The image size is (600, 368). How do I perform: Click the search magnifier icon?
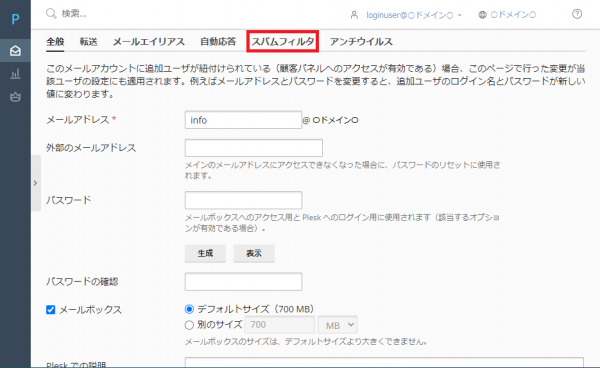pyautogui.click(x=51, y=14)
